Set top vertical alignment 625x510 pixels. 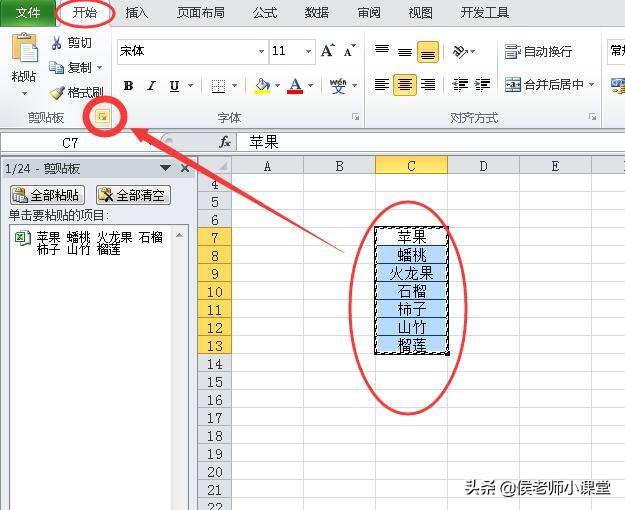tap(382, 51)
